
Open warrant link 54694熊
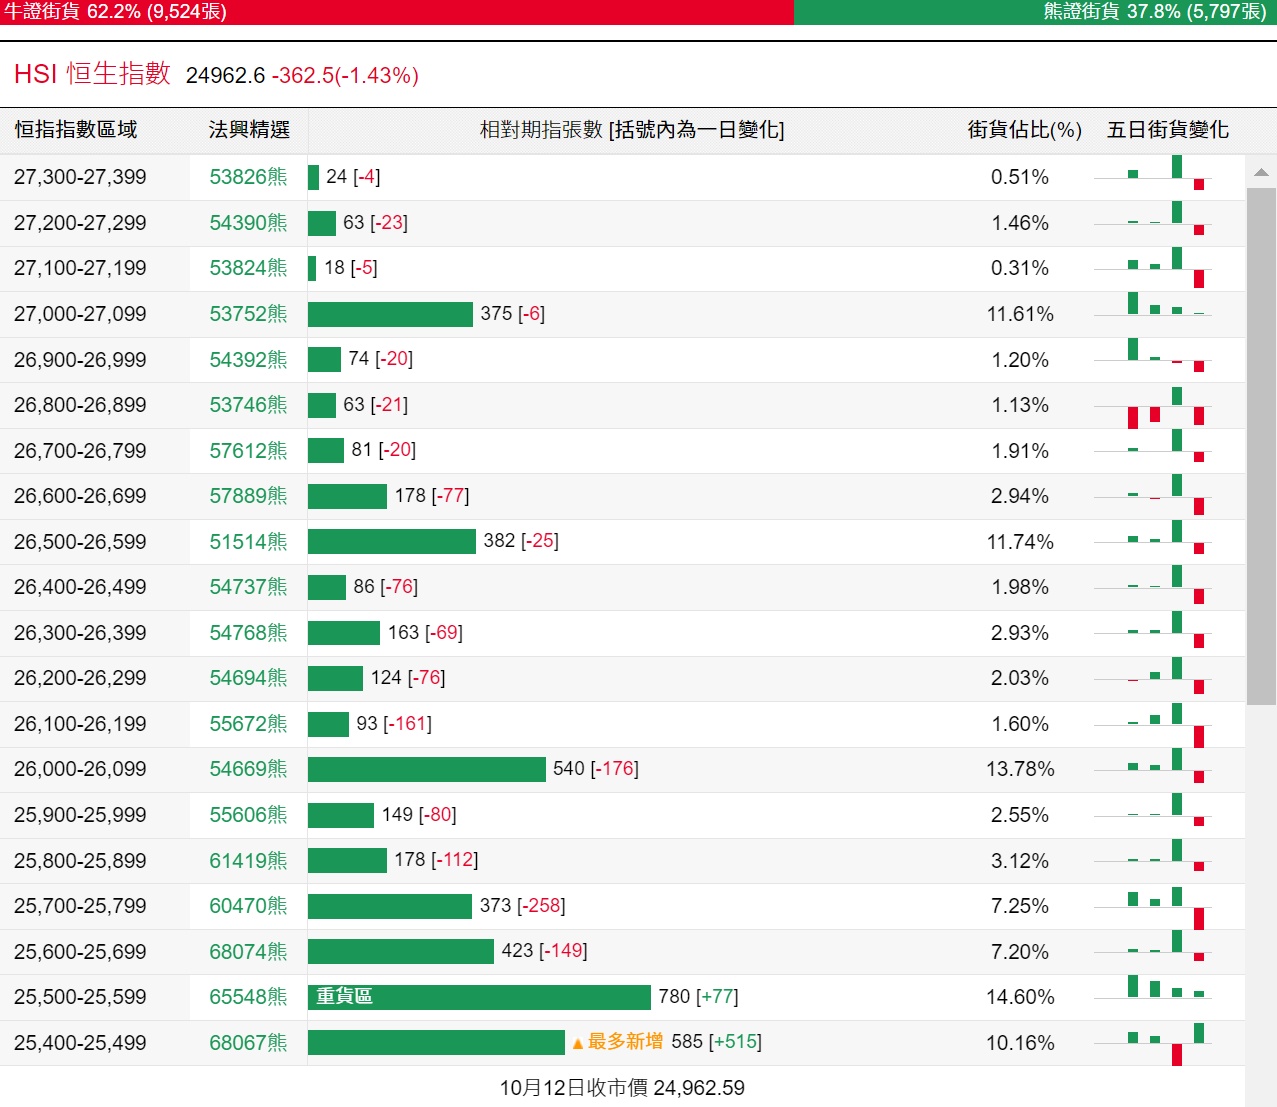coord(248,678)
